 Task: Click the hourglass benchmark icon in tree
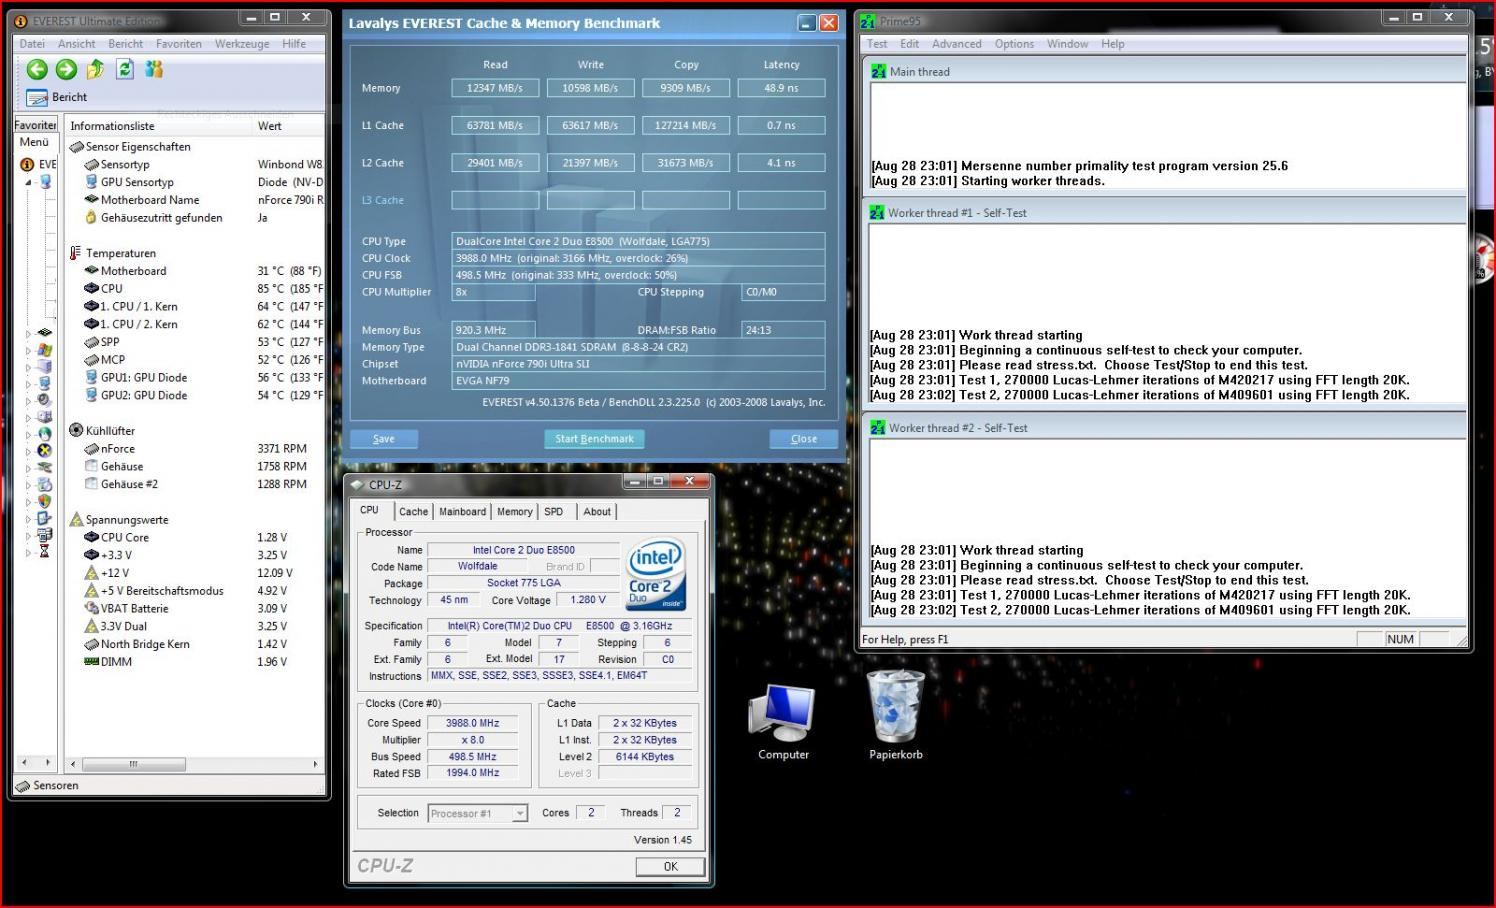44,551
